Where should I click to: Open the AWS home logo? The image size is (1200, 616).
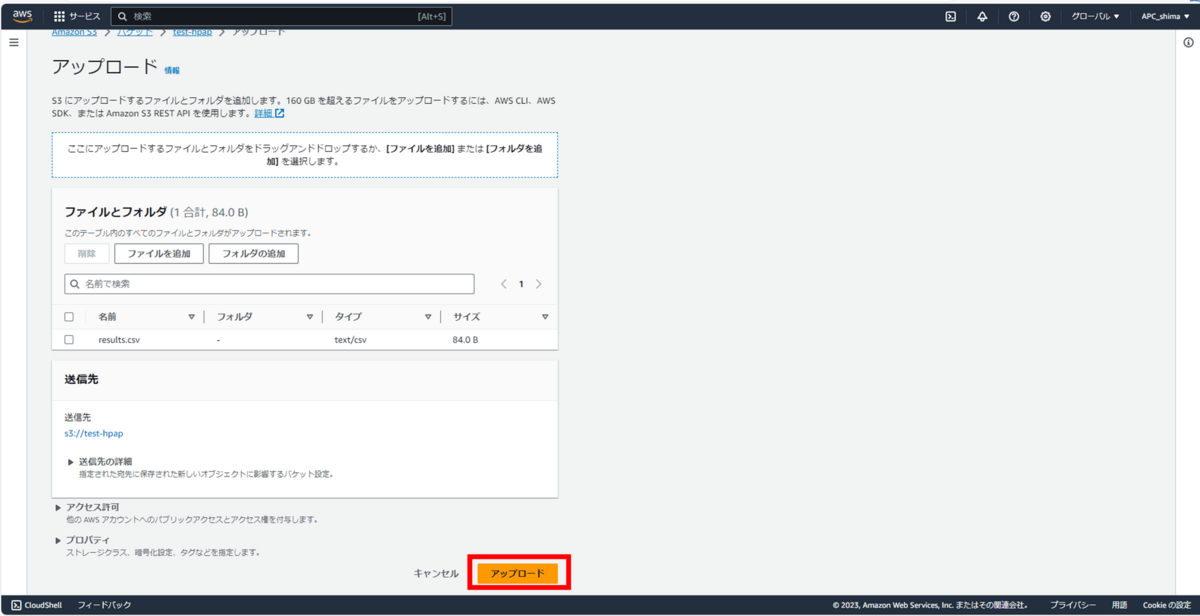(23, 16)
